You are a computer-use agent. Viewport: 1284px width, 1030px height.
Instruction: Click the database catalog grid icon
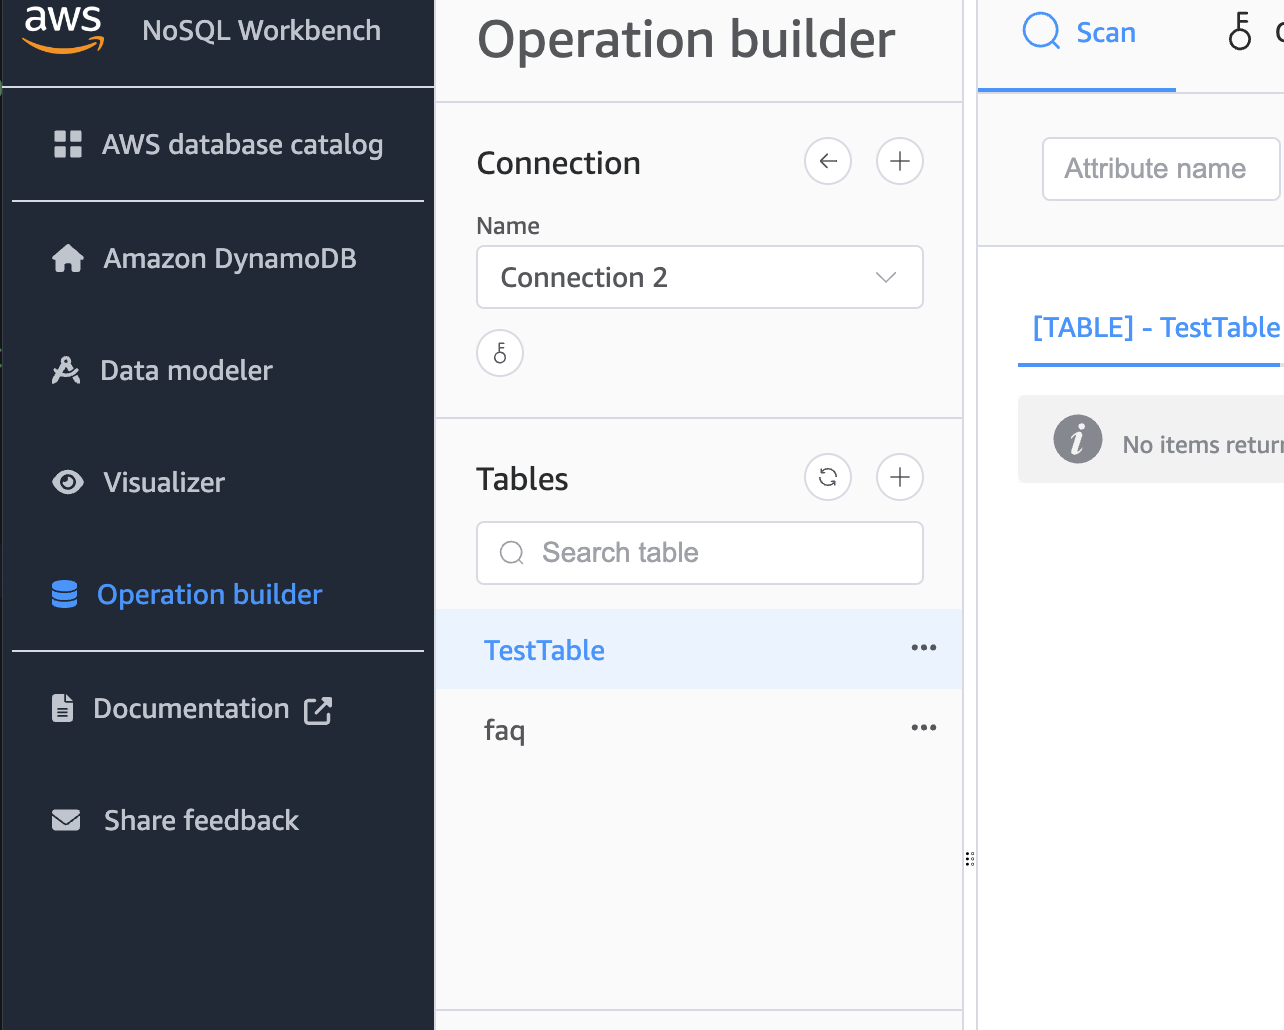pyautogui.click(x=68, y=144)
